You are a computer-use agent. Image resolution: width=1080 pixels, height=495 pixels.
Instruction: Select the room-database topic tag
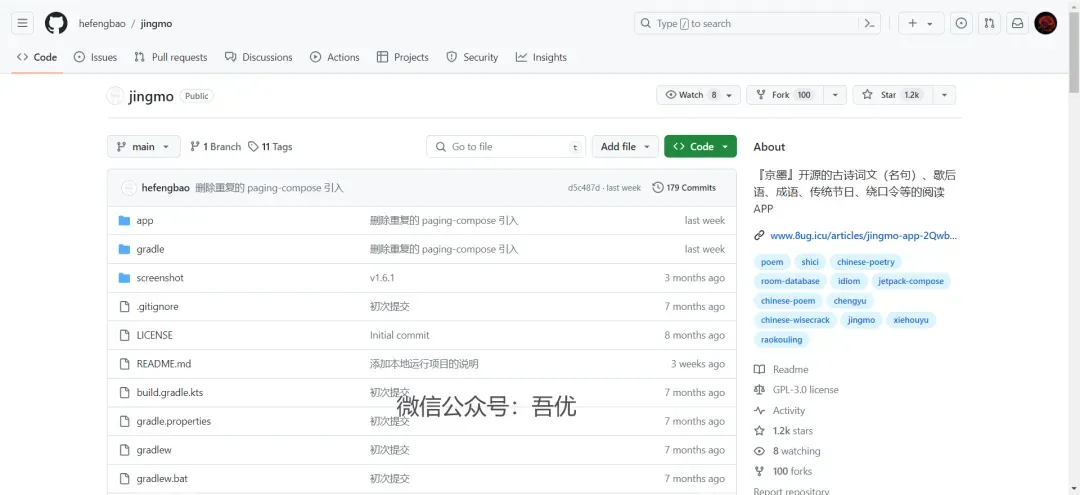(790, 281)
